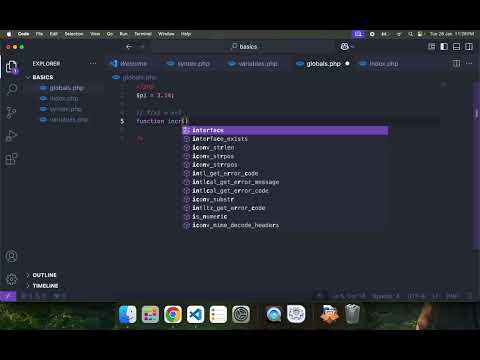Switch to the index.php tab
480x360 pixels.
379,64
